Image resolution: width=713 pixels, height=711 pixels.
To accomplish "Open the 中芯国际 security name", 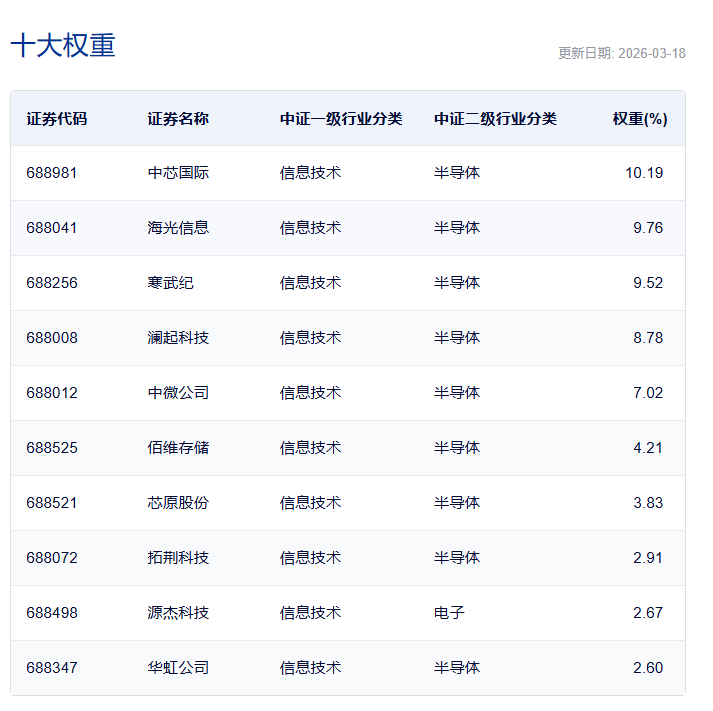I will [x=178, y=173].
